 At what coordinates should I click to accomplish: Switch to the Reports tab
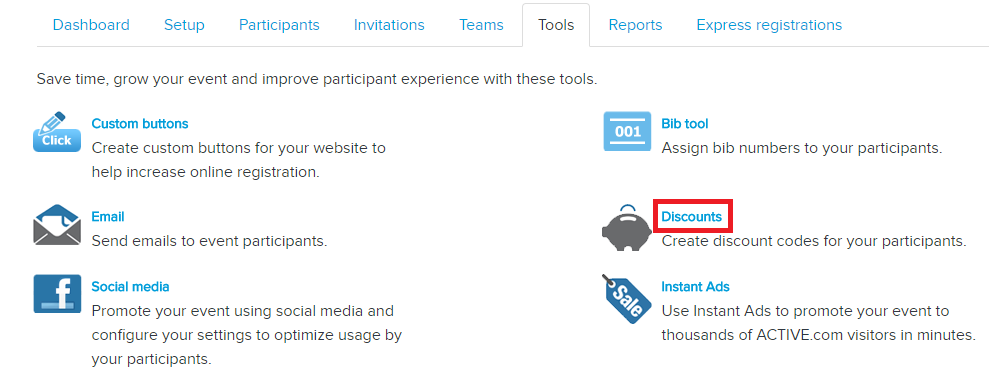(x=635, y=25)
